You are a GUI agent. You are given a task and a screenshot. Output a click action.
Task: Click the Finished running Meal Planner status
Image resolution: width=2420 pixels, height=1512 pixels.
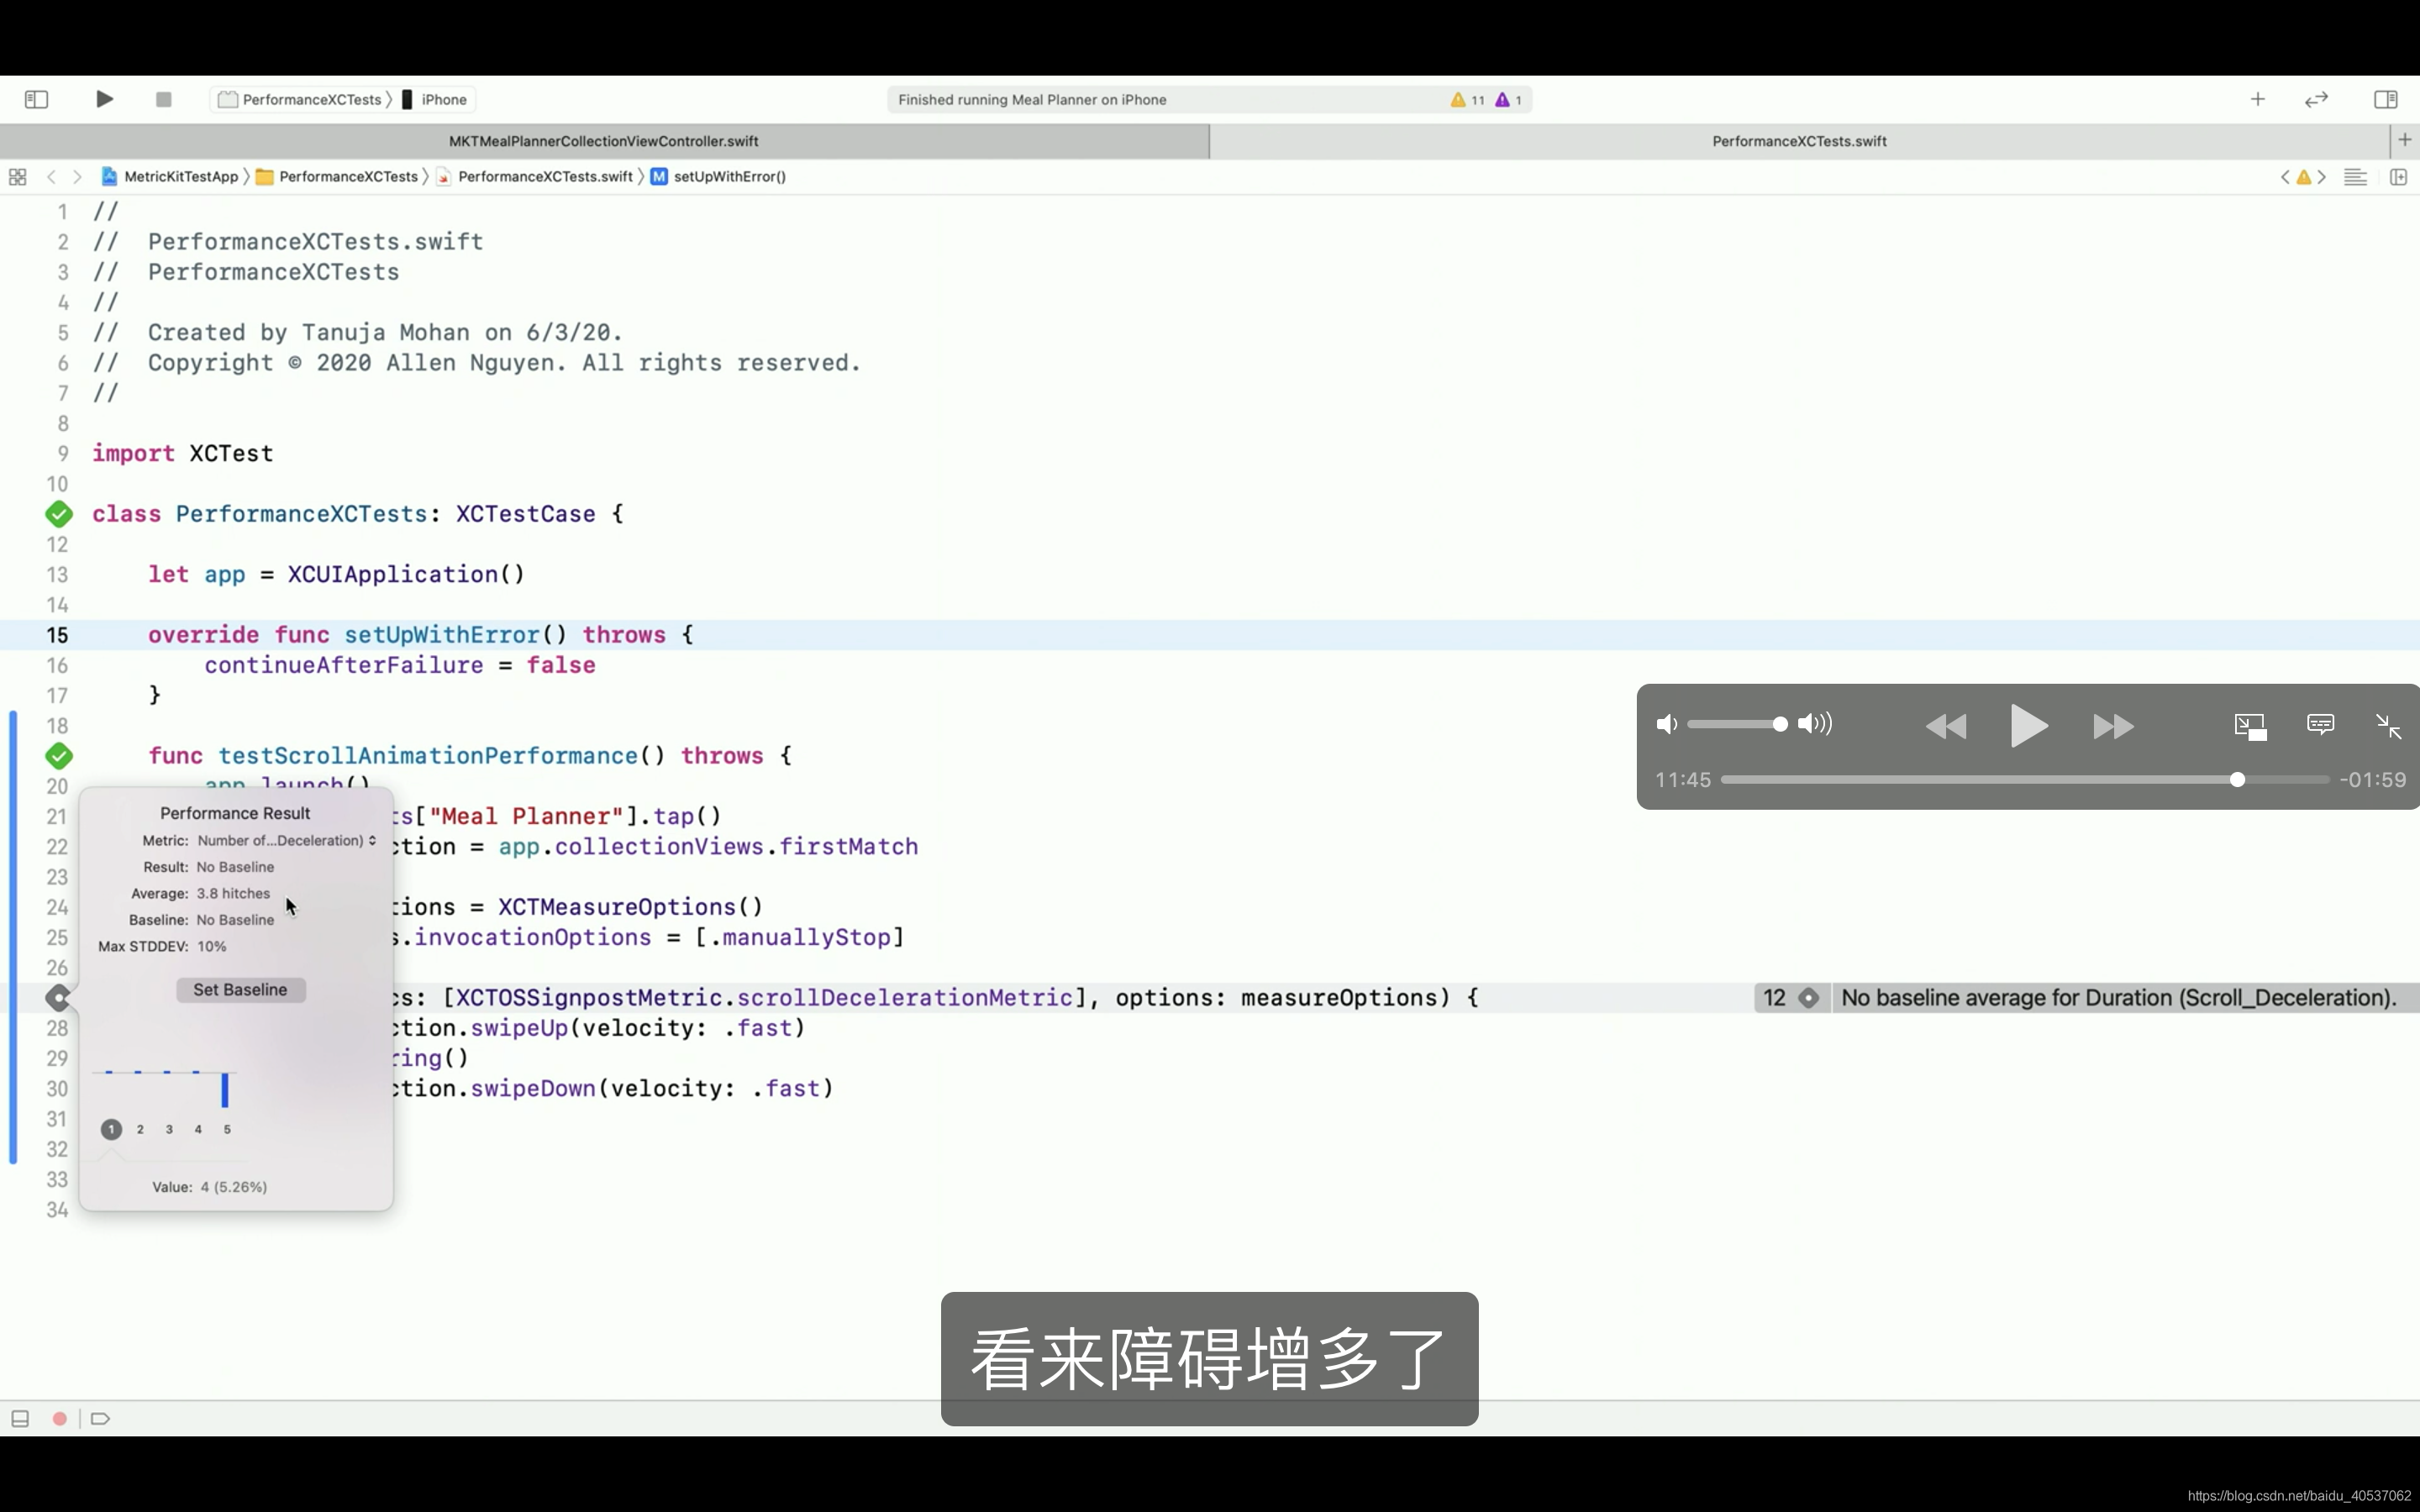point(1032,99)
